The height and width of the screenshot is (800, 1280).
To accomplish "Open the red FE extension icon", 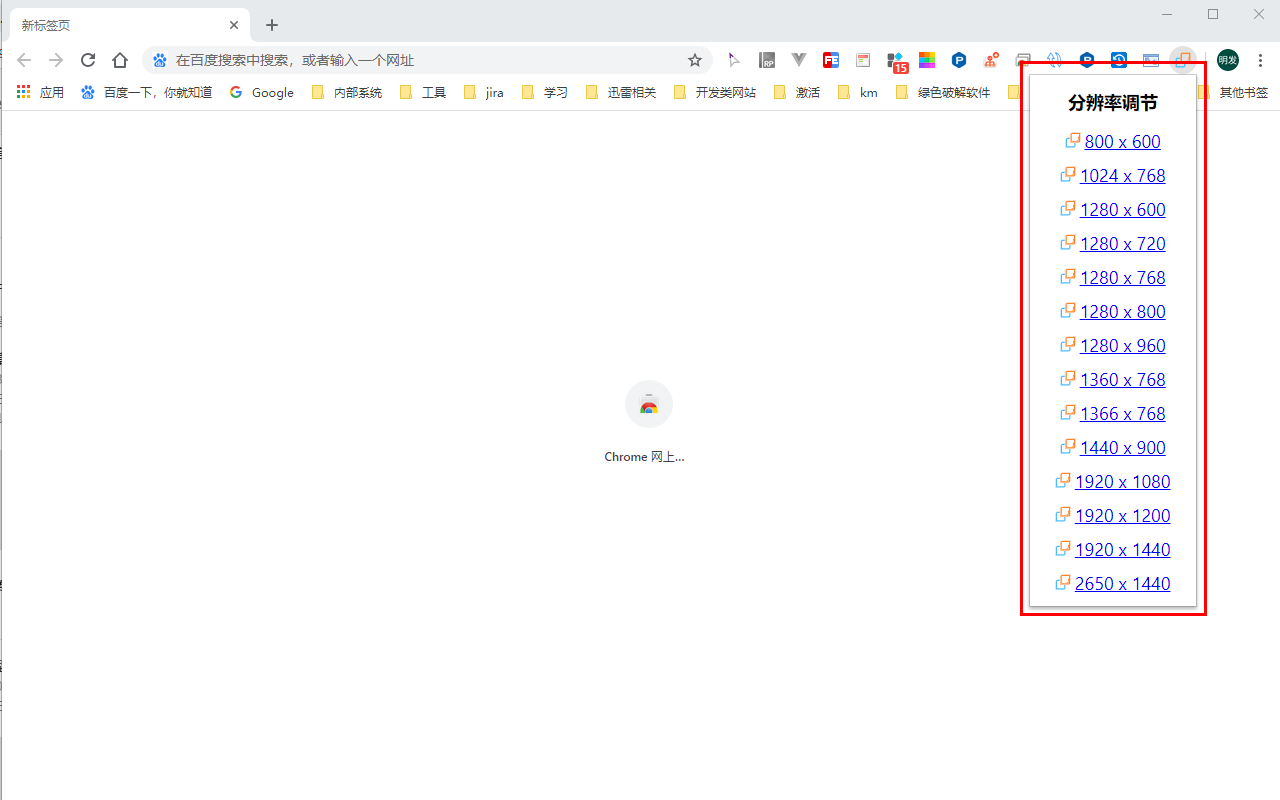I will tap(831, 60).
